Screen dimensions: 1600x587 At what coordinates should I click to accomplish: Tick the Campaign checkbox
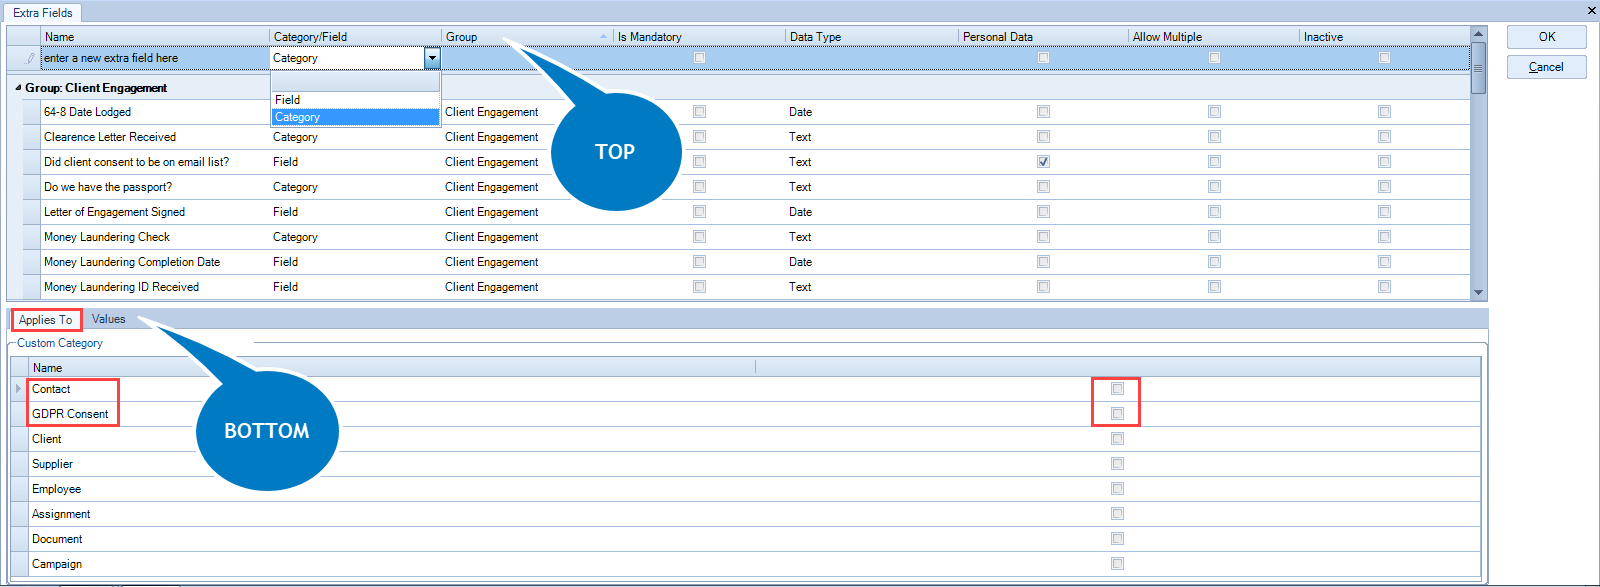pos(1117,564)
